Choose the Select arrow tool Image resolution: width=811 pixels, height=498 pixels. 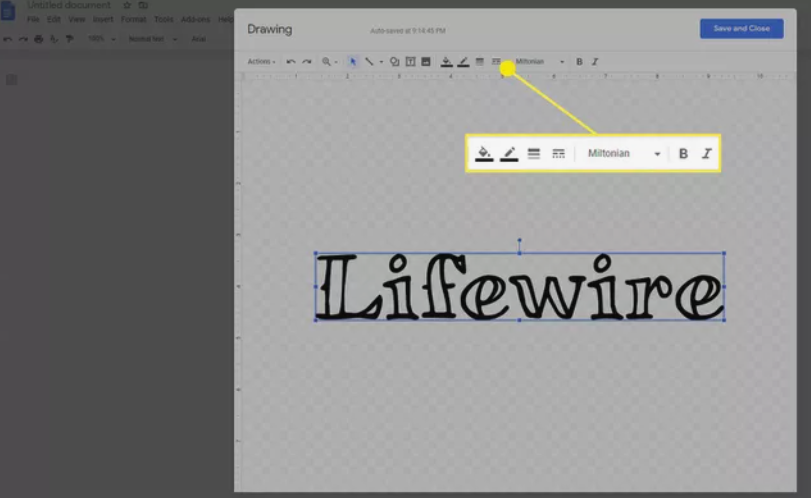[x=353, y=62]
